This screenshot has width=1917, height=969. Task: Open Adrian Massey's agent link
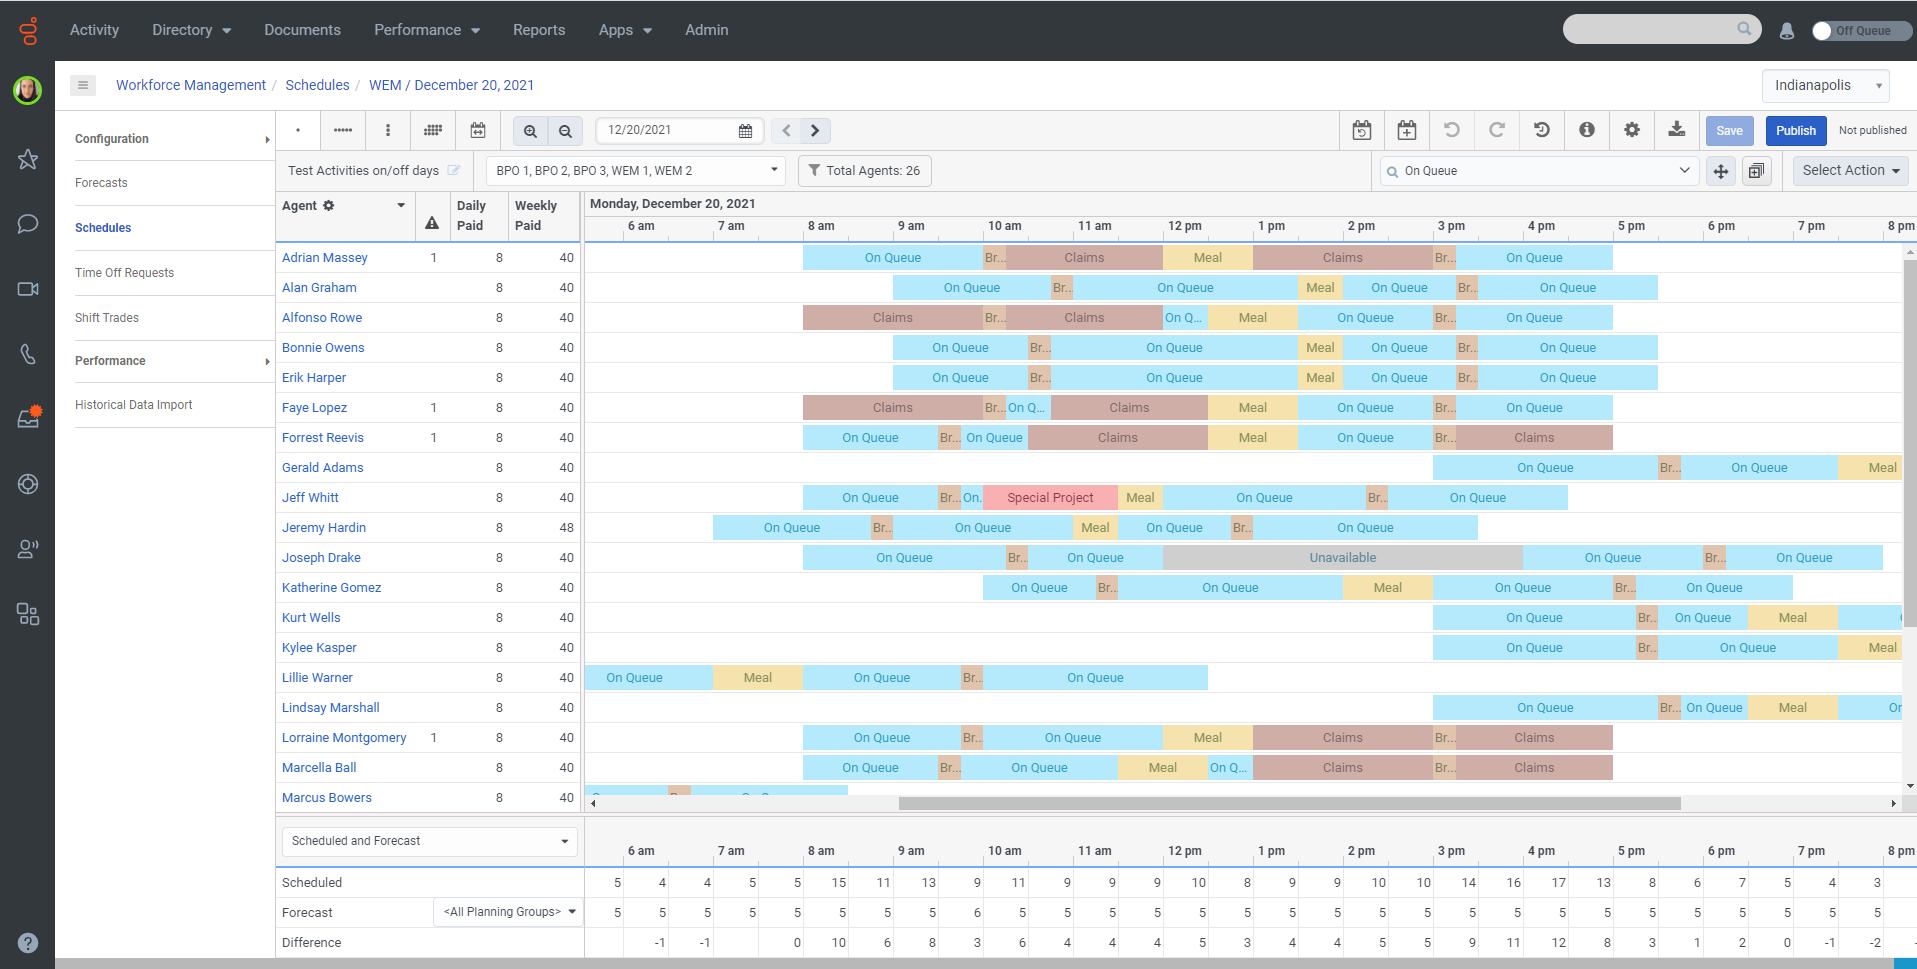coord(324,257)
